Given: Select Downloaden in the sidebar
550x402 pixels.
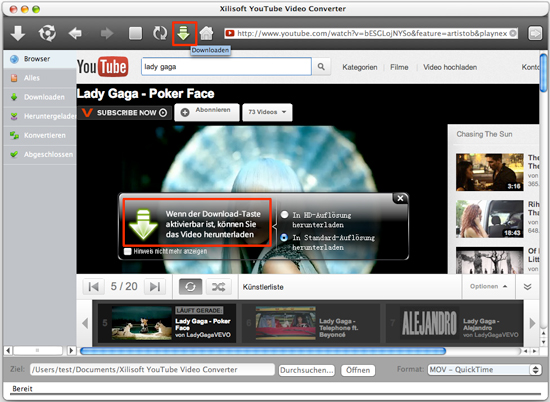Looking at the screenshot, I should click(40, 97).
